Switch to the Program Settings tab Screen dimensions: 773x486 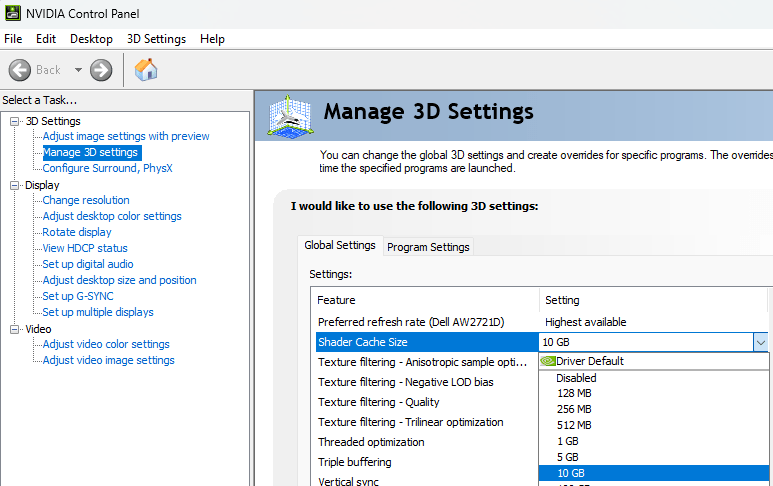pos(428,247)
